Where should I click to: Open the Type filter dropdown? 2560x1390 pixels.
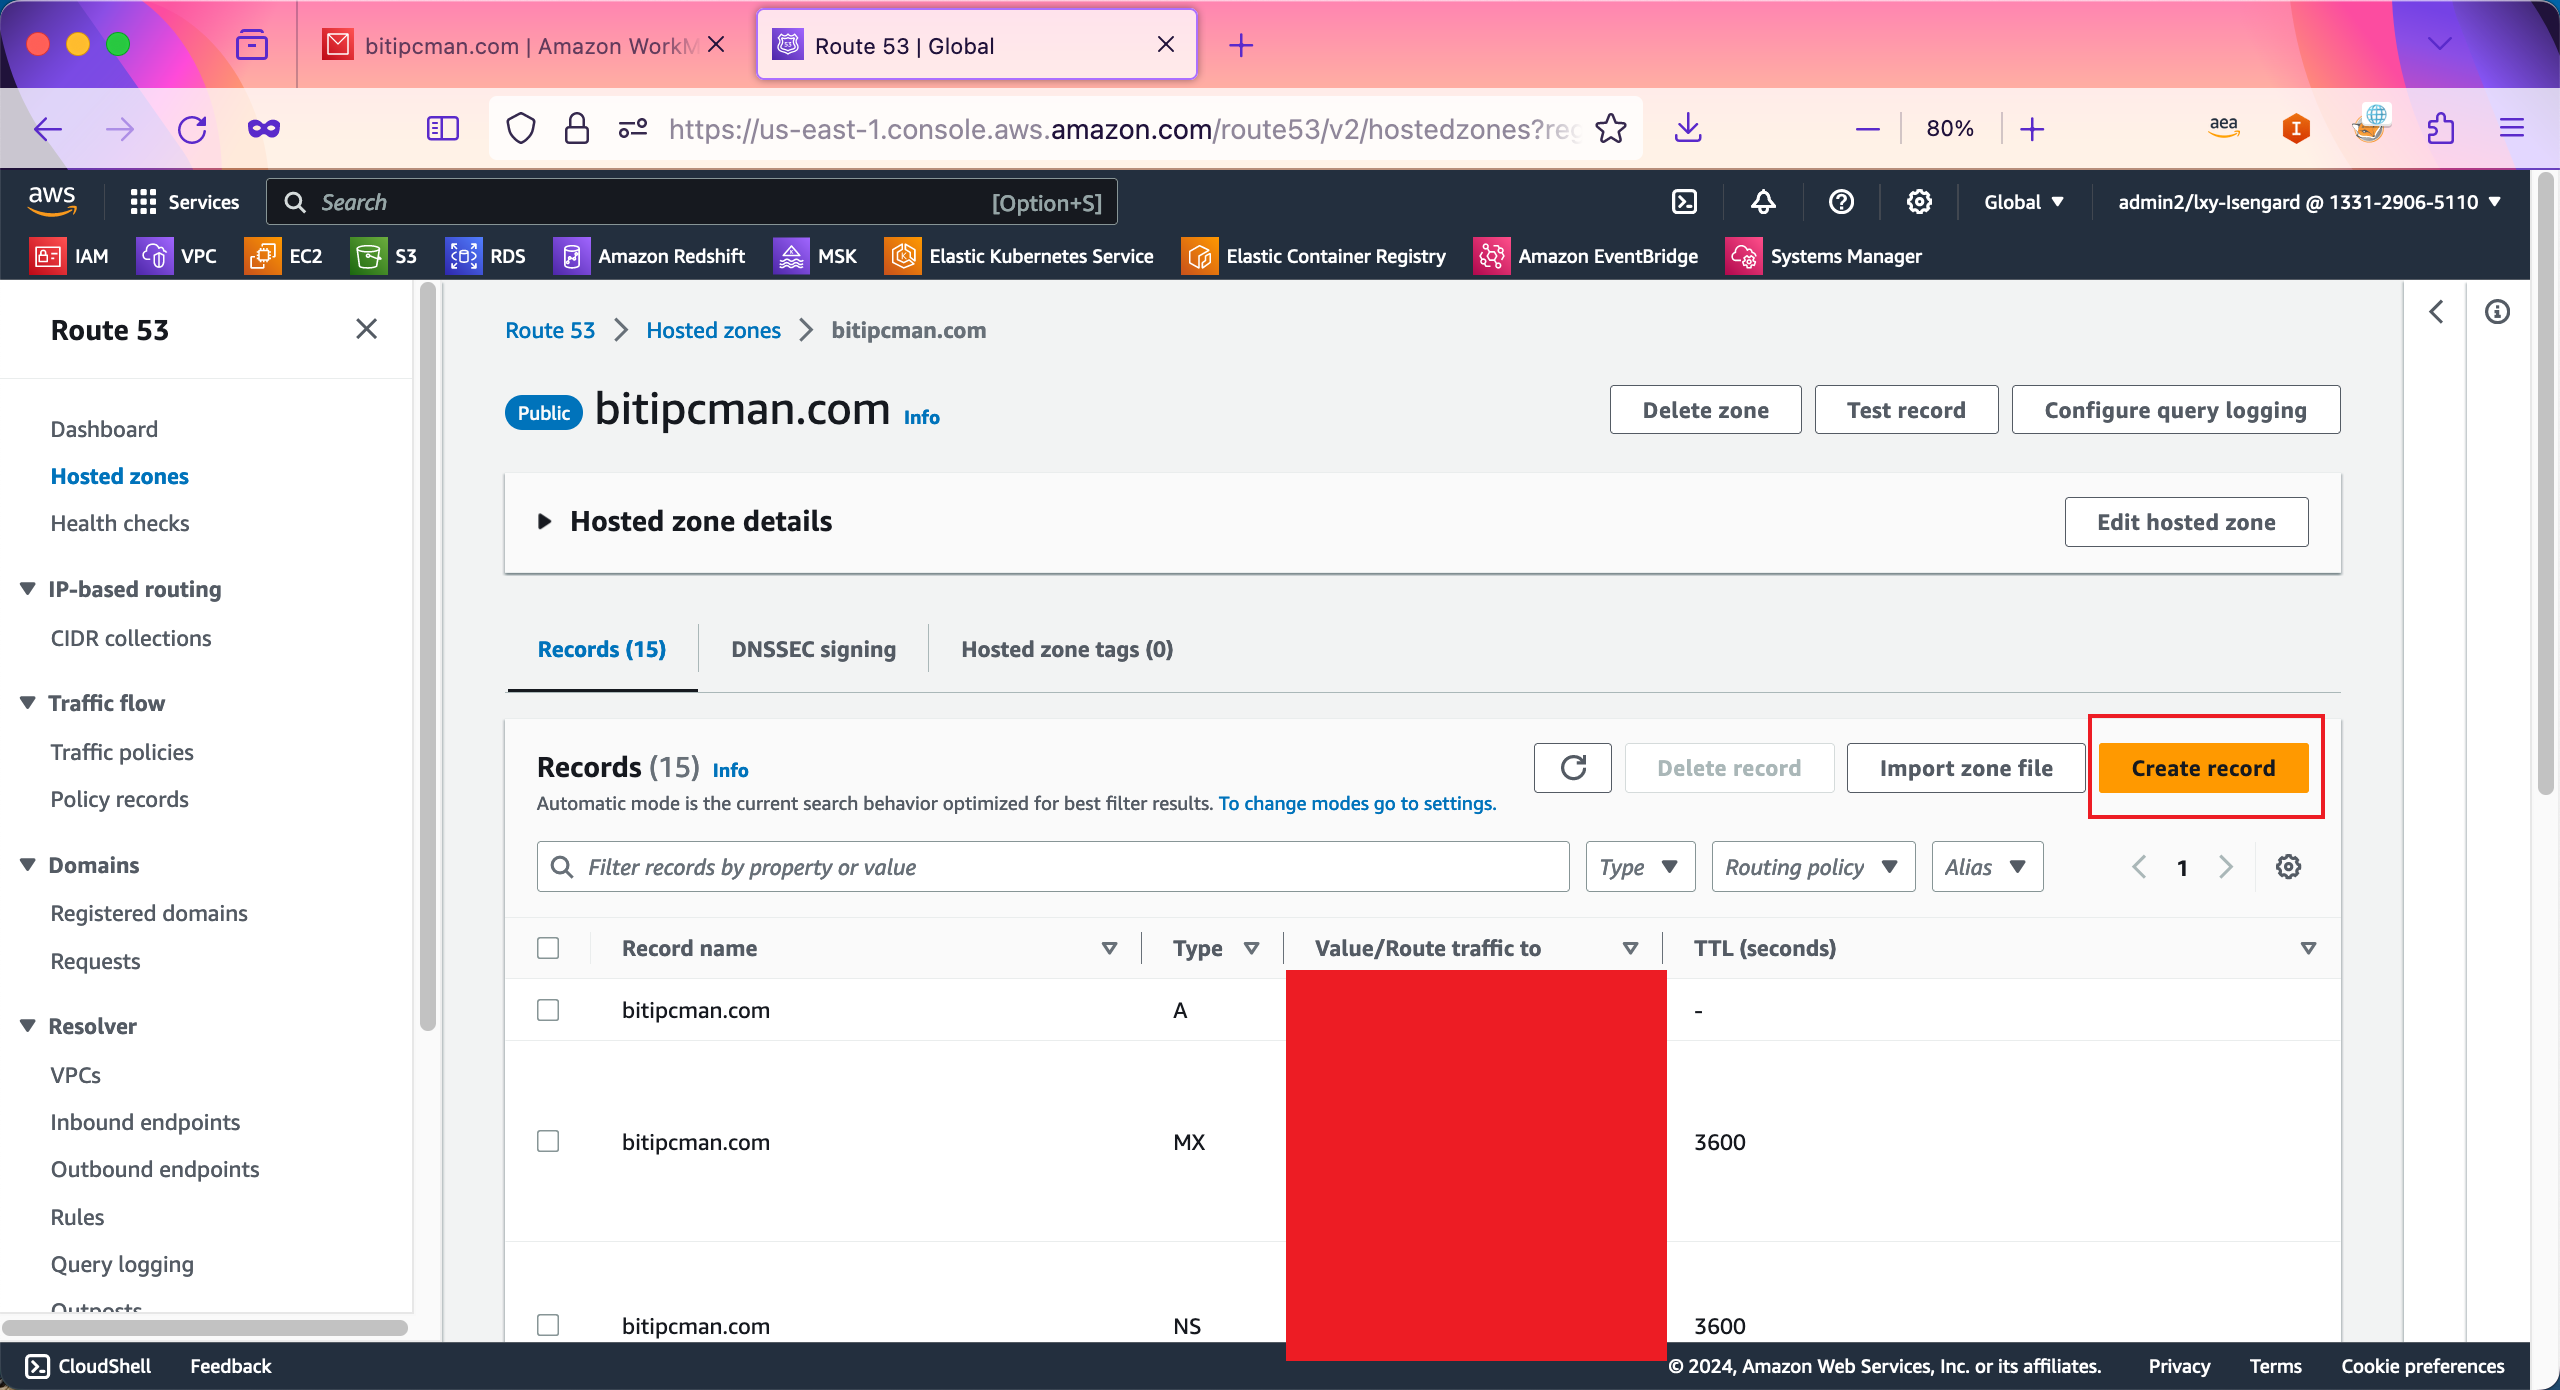pos(1640,867)
